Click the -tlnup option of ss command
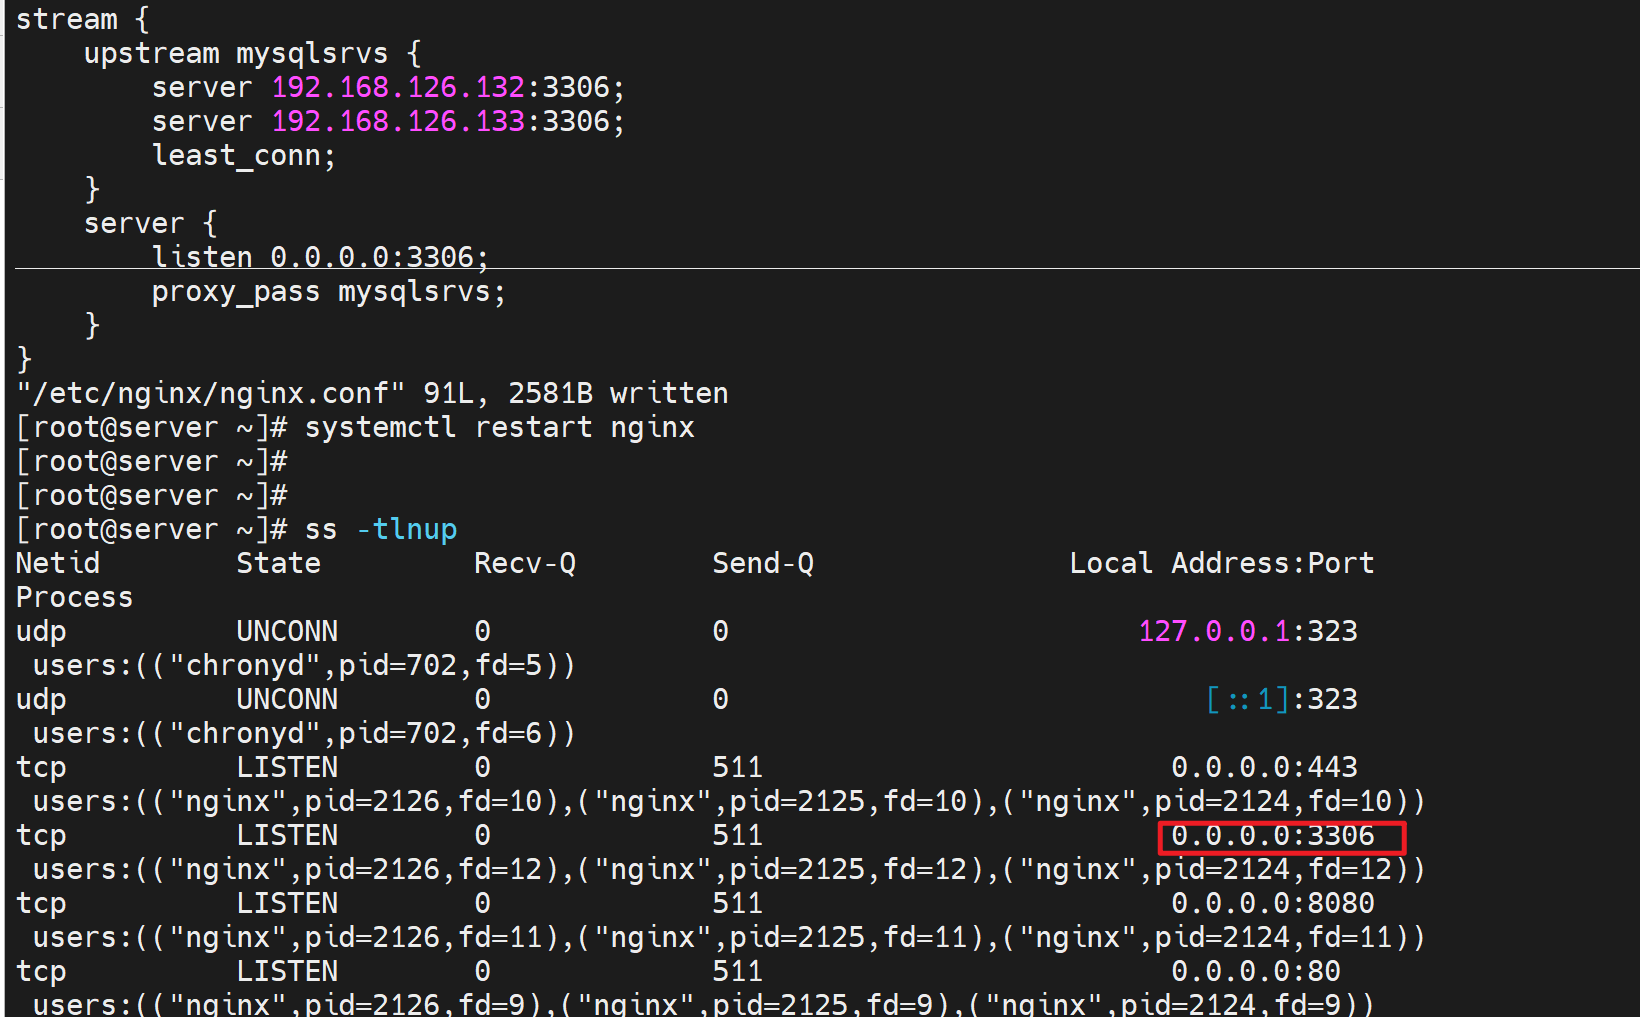Screen dimensions: 1640x1017 (406, 530)
